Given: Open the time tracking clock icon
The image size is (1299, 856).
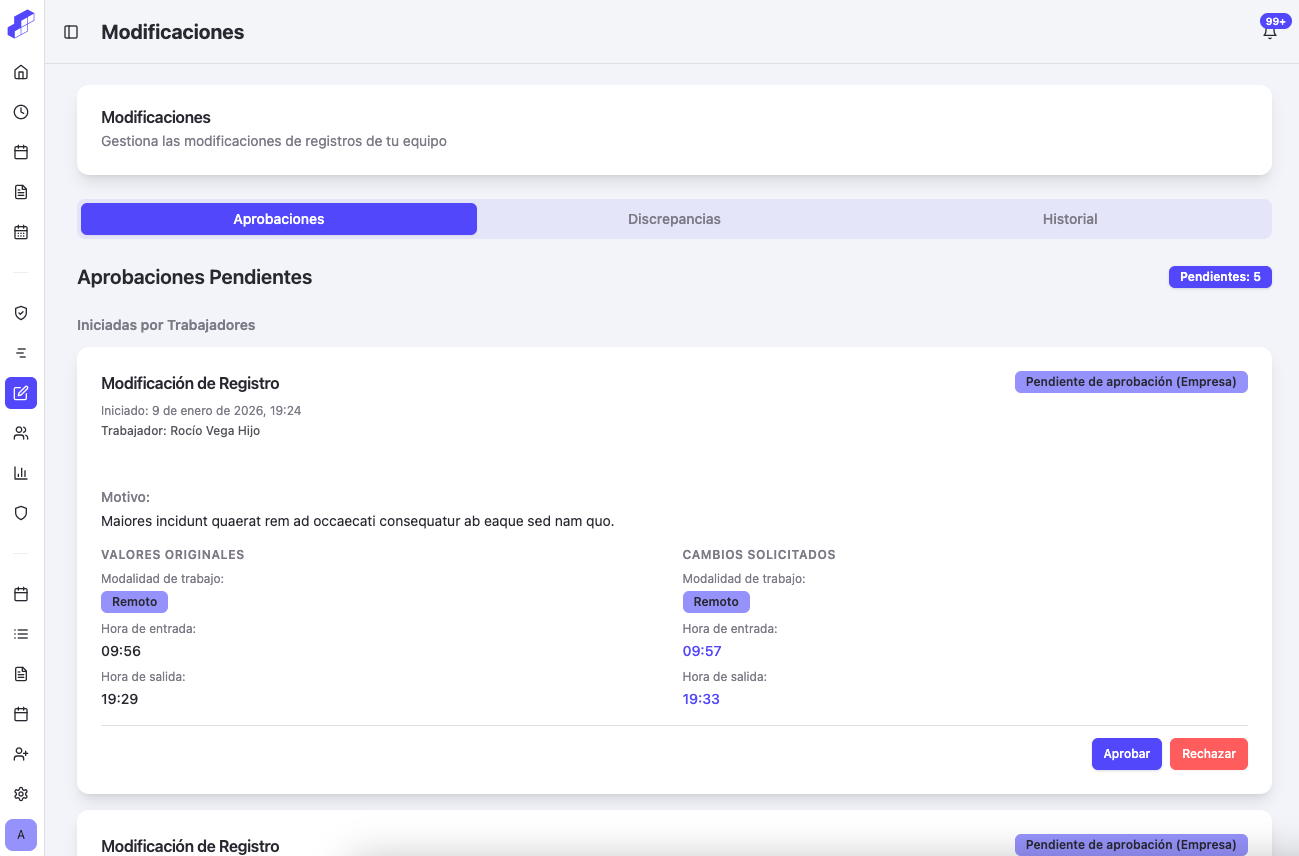Looking at the screenshot, I should 20,112.
